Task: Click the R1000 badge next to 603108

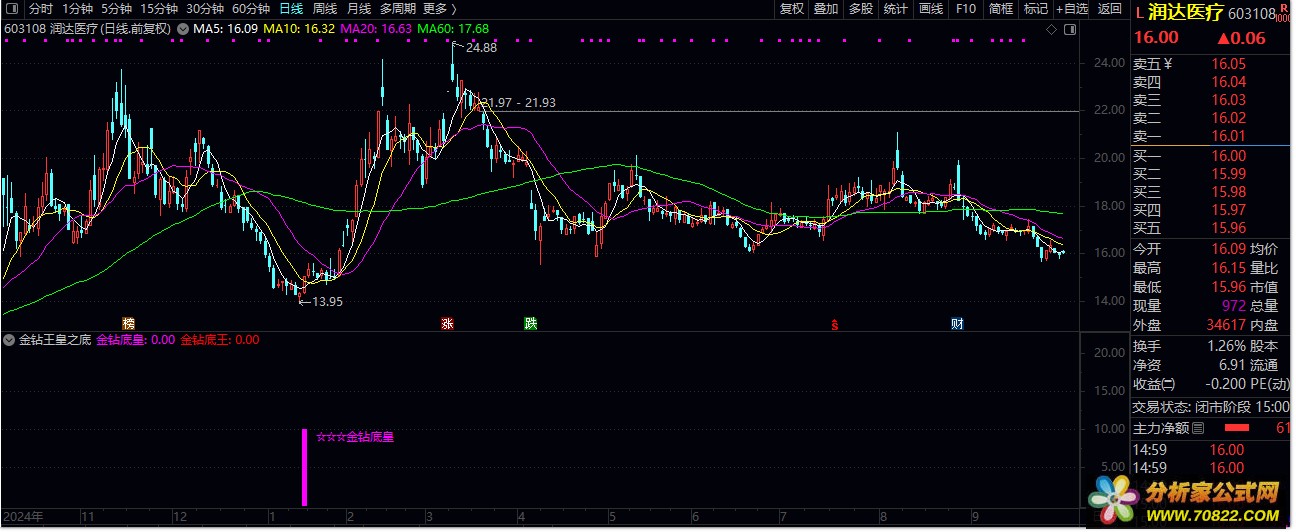Action: pos(1284,13)
